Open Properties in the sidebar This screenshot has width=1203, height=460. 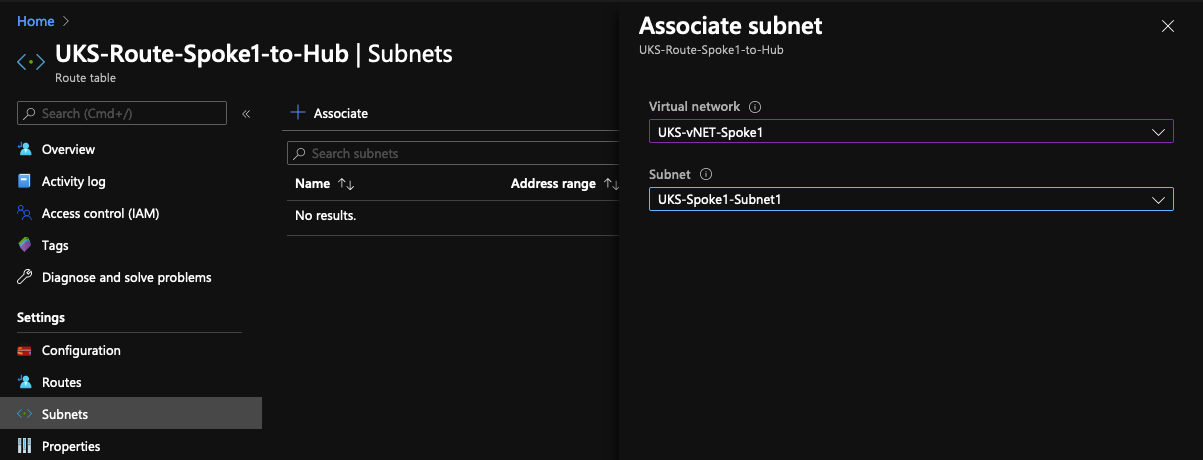pyautogui.click(x=71, y=446)
